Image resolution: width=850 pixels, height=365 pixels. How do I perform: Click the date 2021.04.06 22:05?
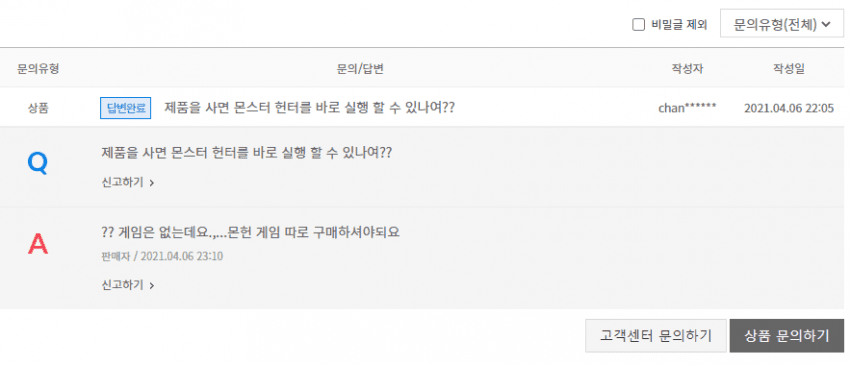(x=789, y=108)
